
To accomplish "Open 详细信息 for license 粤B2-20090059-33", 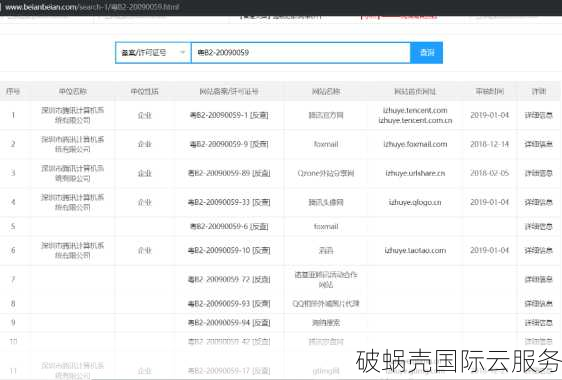I will [539, 202].
